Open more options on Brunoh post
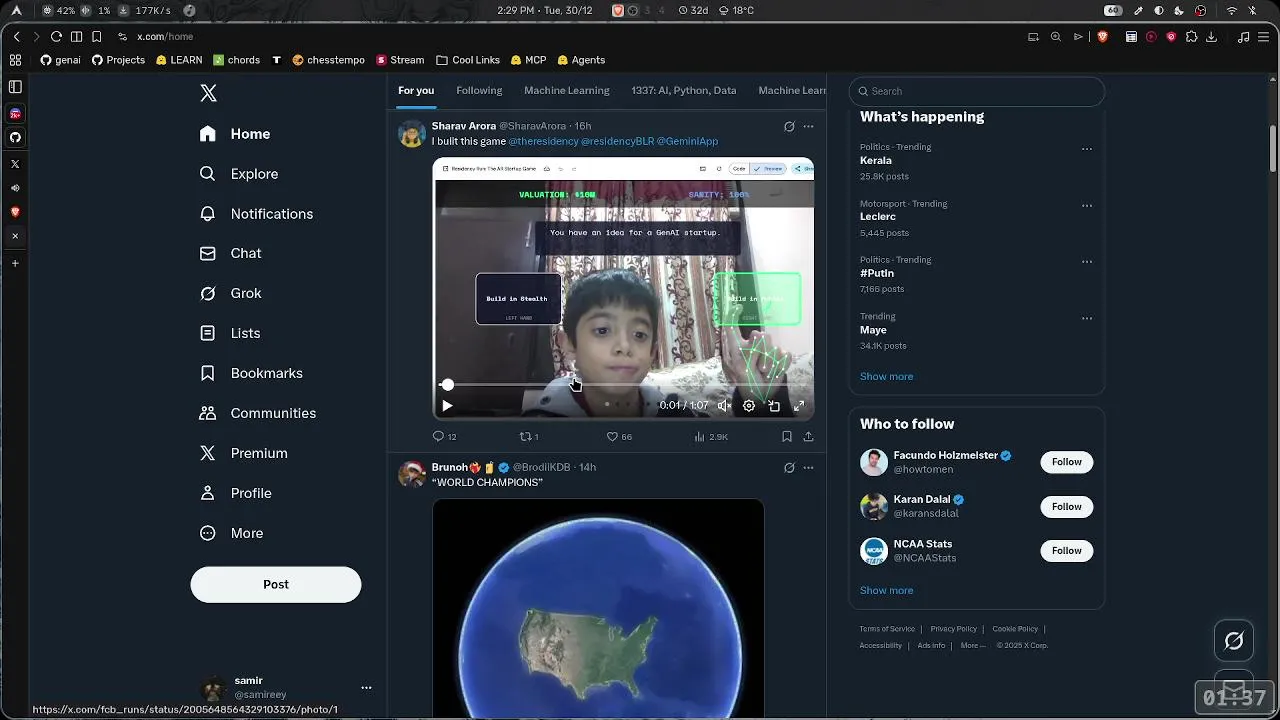Image resolution: width=1280 pixels, height=720 pixels. (808, 467)
